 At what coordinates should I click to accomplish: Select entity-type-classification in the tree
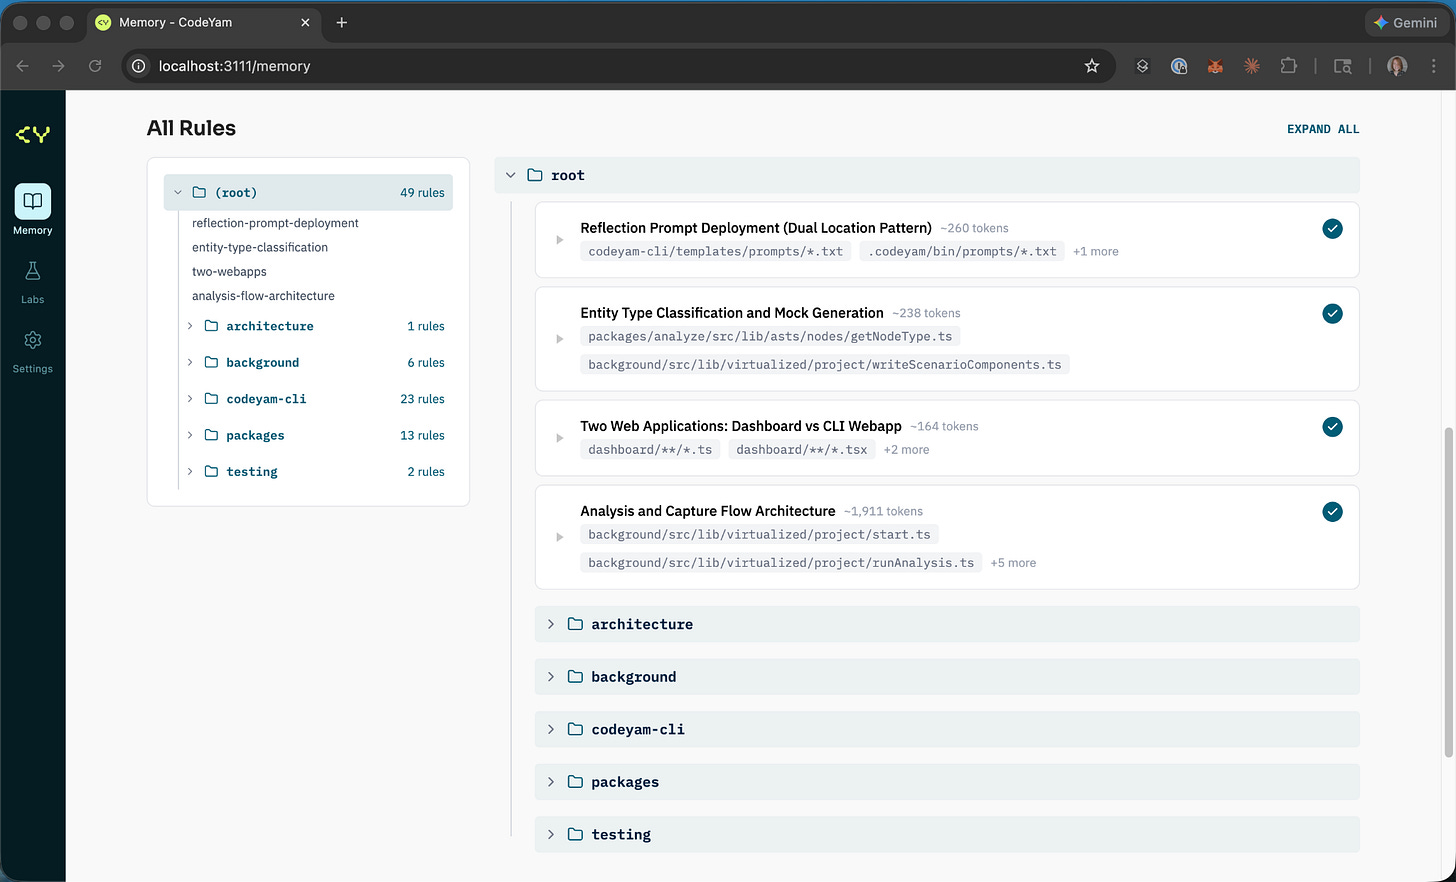(260, 247)
